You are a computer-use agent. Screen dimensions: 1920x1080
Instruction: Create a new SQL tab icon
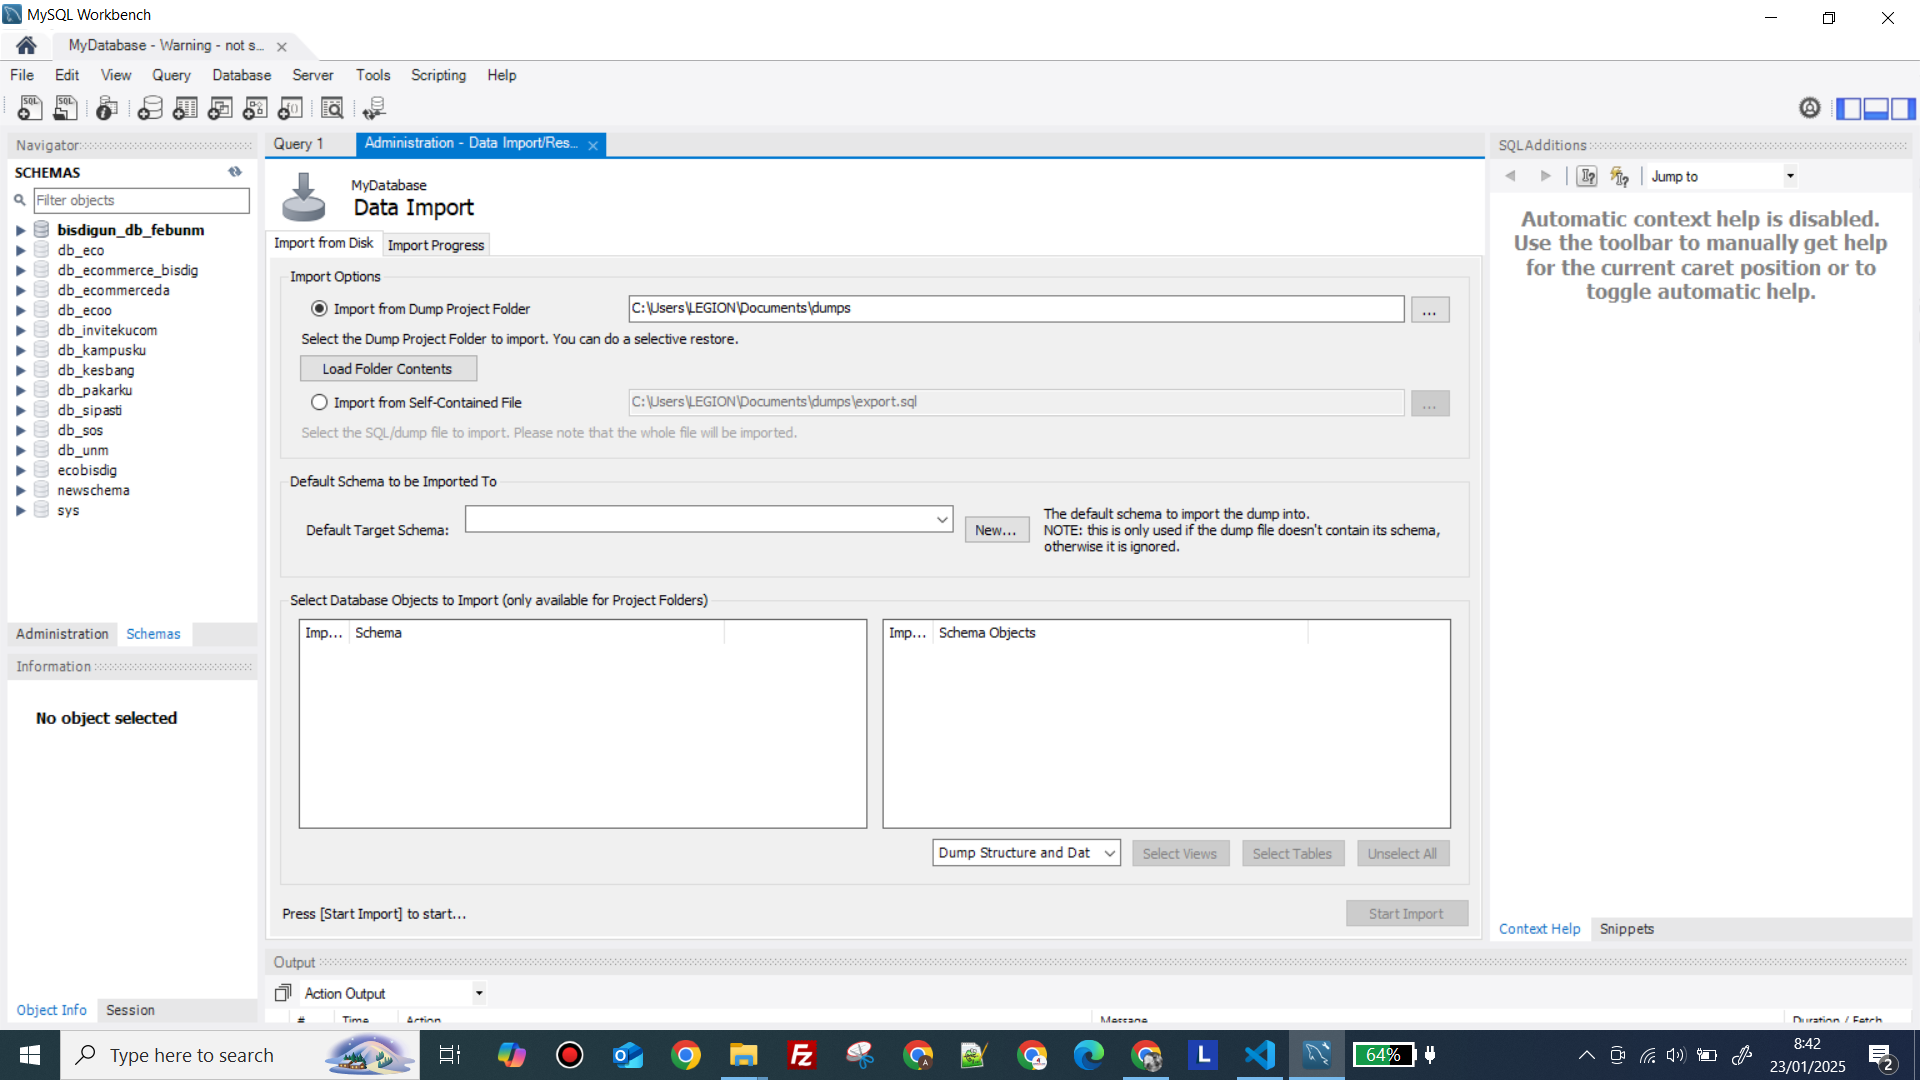(30, 108)
